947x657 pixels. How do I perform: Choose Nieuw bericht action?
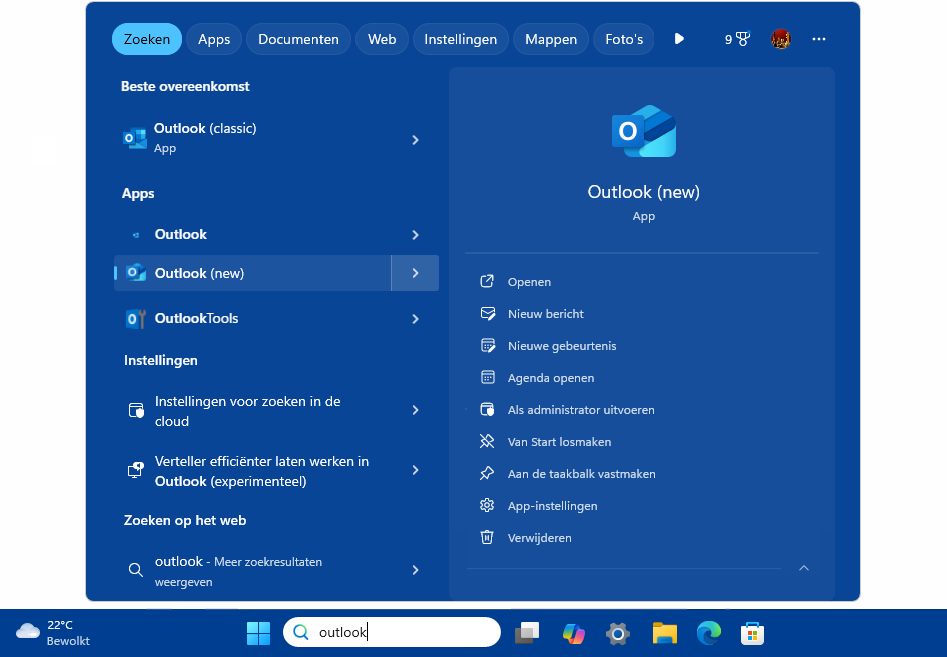[x=546, y=314]
